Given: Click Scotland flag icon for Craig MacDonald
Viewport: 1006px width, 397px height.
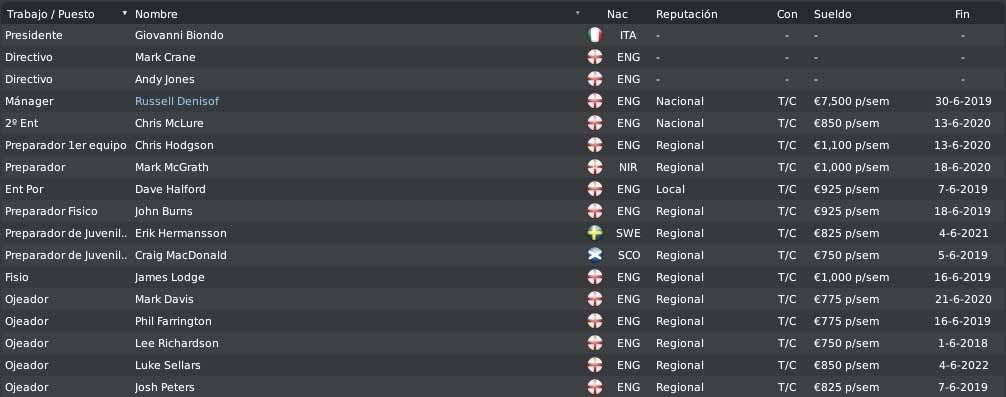Looking at the screenshot, I should point(595,255).
